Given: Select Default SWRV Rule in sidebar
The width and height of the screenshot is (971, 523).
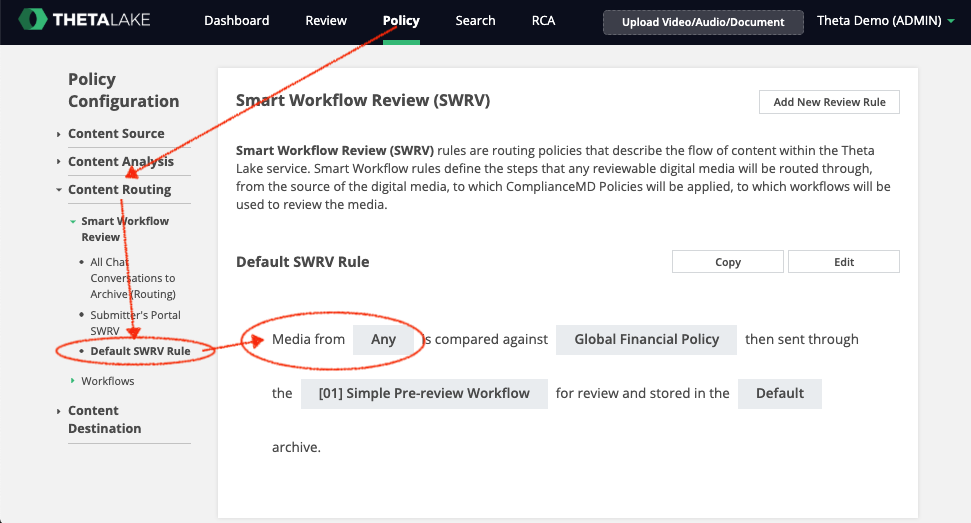Looking at the screenshot, I should coord(141,351).
